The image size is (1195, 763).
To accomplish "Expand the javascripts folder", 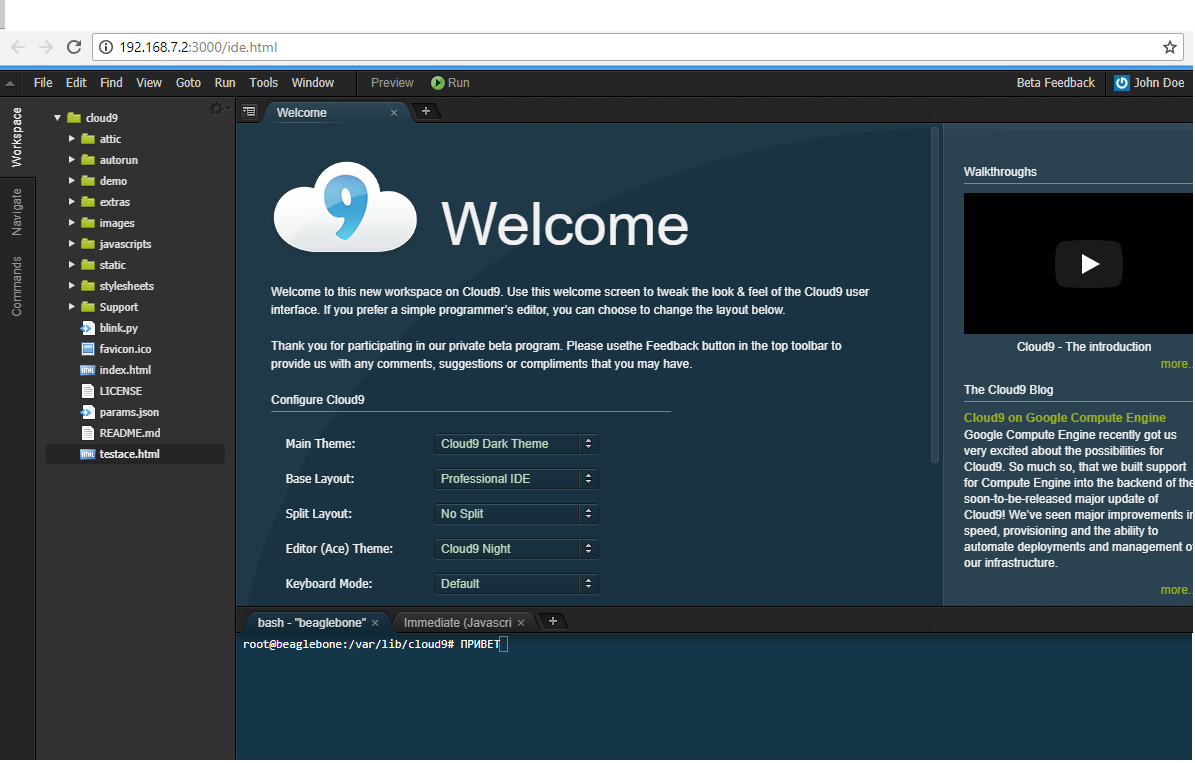I will tap(72, 244).
